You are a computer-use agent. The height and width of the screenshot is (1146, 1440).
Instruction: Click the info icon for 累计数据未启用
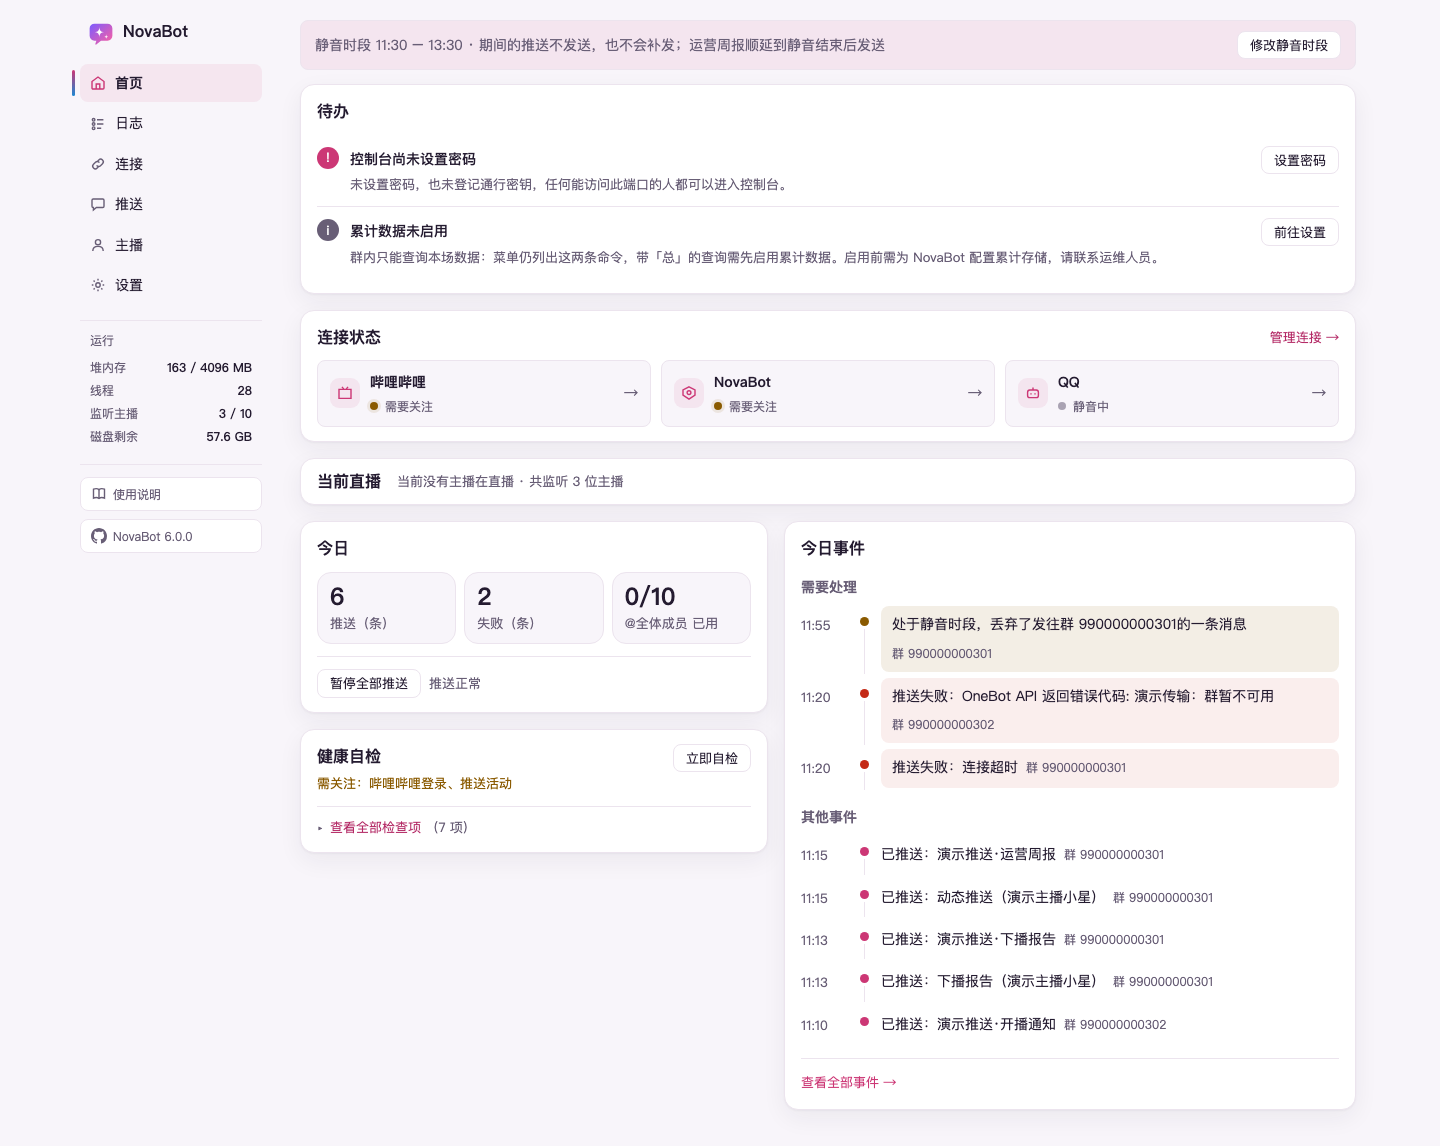point(328,230)
